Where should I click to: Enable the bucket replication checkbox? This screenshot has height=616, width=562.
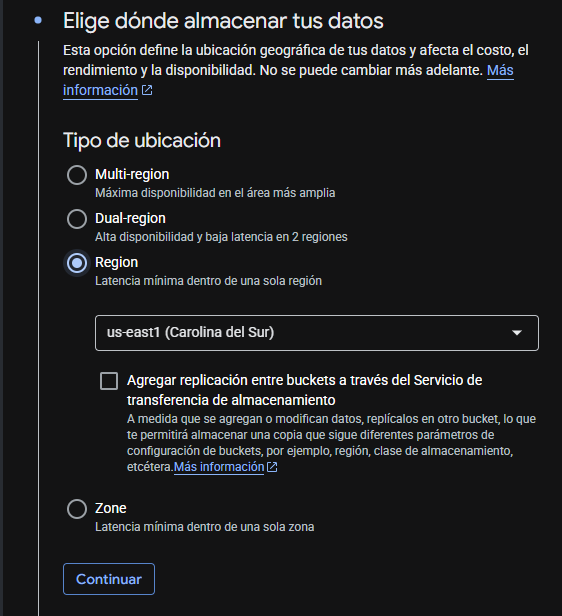point(109,381)
